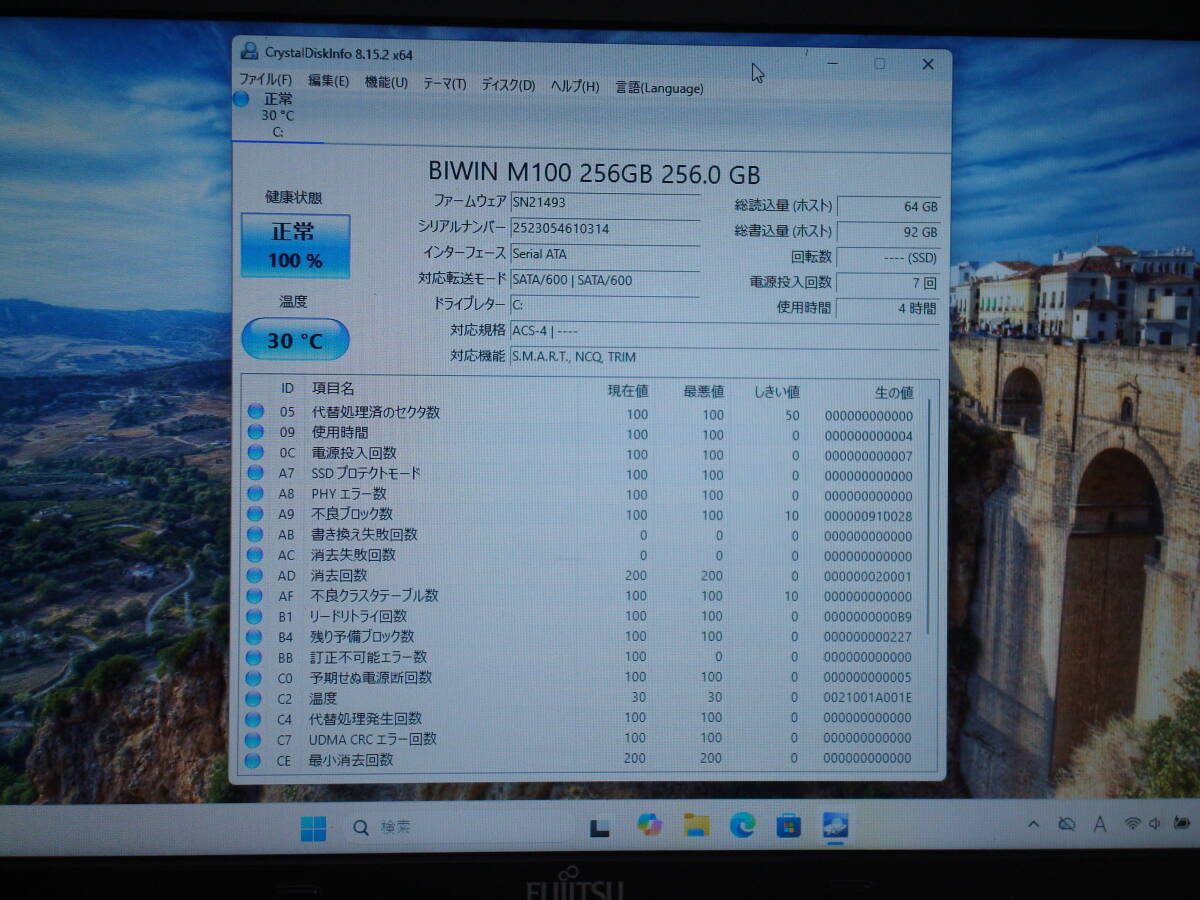Open the 言語(Language) menu
The width and height of the screenshot is (1200, 900).
pos(659,88)
